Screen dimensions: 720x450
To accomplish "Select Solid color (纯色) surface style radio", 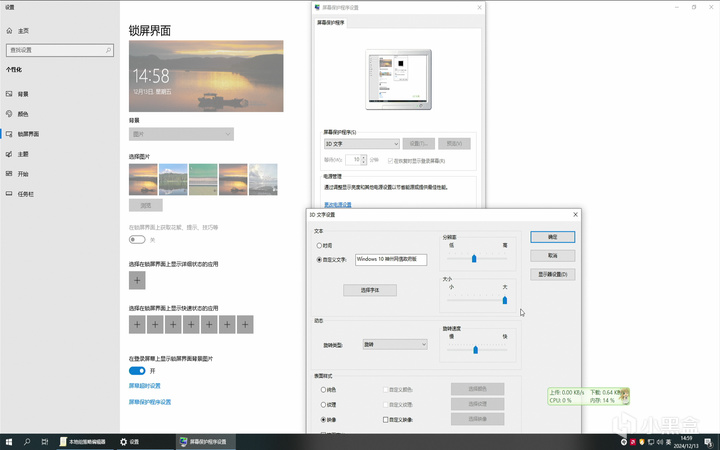I will pos(323,390).
